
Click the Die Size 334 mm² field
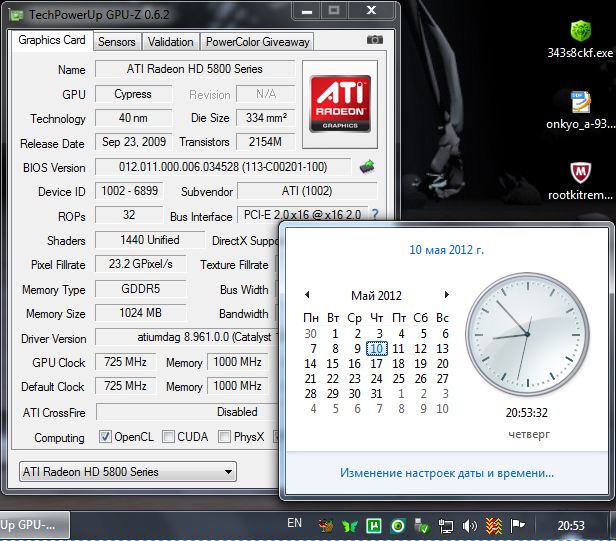tap(265, 118)
